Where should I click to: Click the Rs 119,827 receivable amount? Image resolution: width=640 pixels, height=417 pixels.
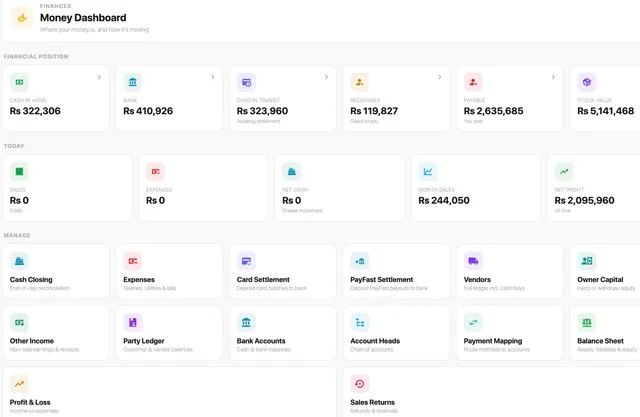374,111
